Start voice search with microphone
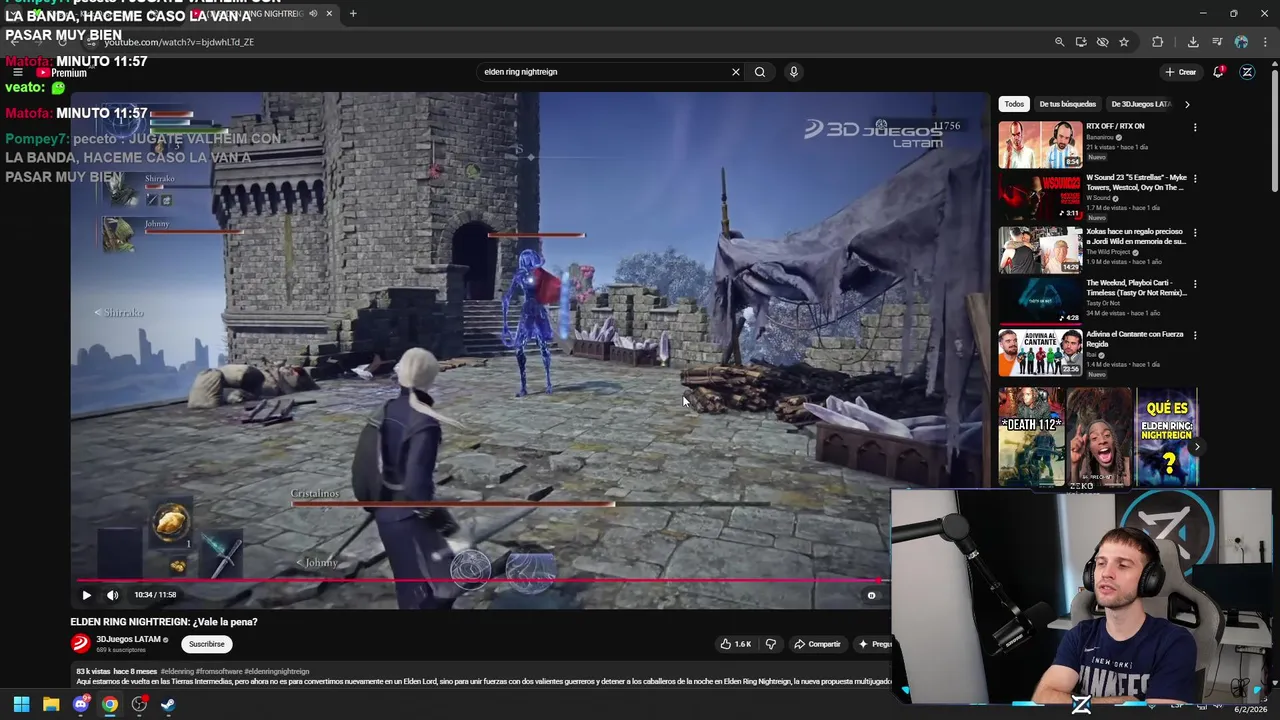This screenshot has width=1280, height=720. (794, 72)
